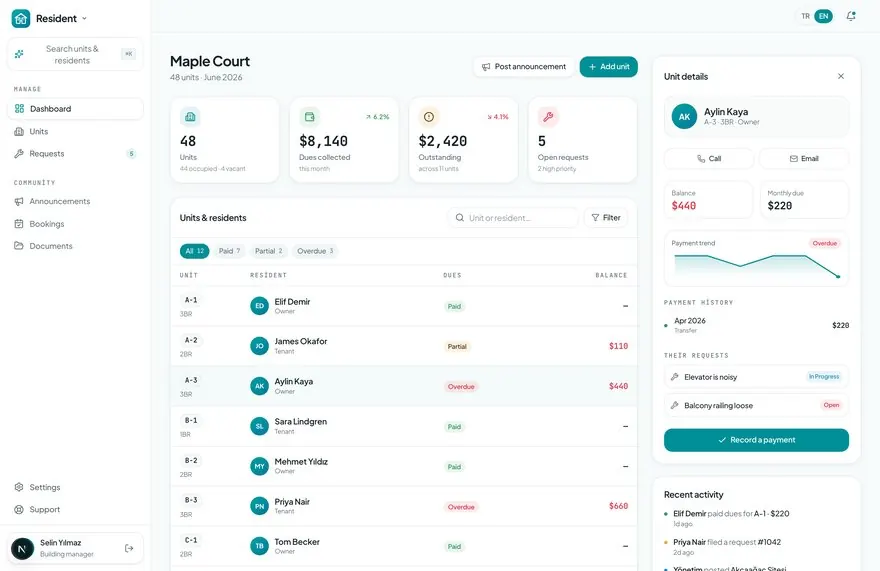Image resolution: width=880 pixels, height=571 pixels.
Task: Filter list by Overdue chip
Action: click(315, 251)
